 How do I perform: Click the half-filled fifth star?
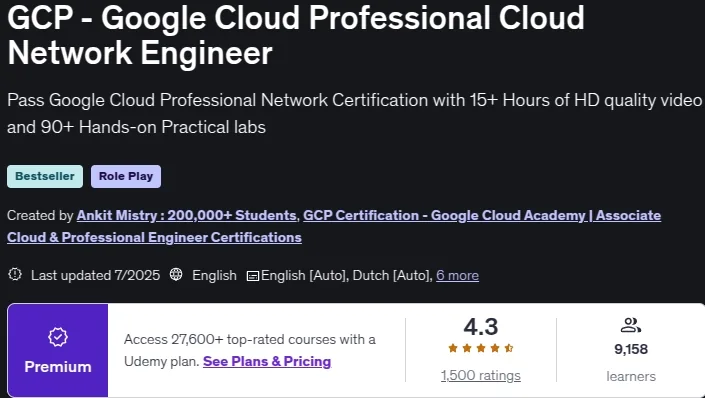(x=509, y=348)
